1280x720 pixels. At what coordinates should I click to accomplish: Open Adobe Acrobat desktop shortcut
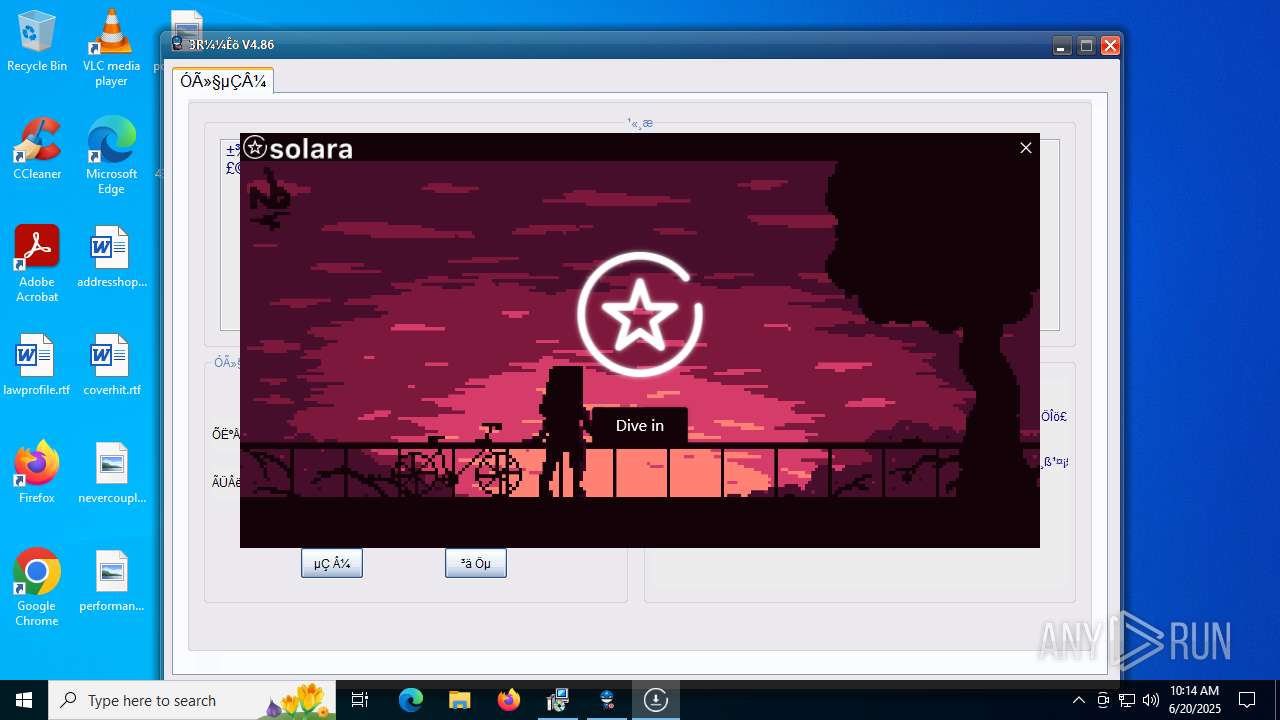[x=37, y=264]
